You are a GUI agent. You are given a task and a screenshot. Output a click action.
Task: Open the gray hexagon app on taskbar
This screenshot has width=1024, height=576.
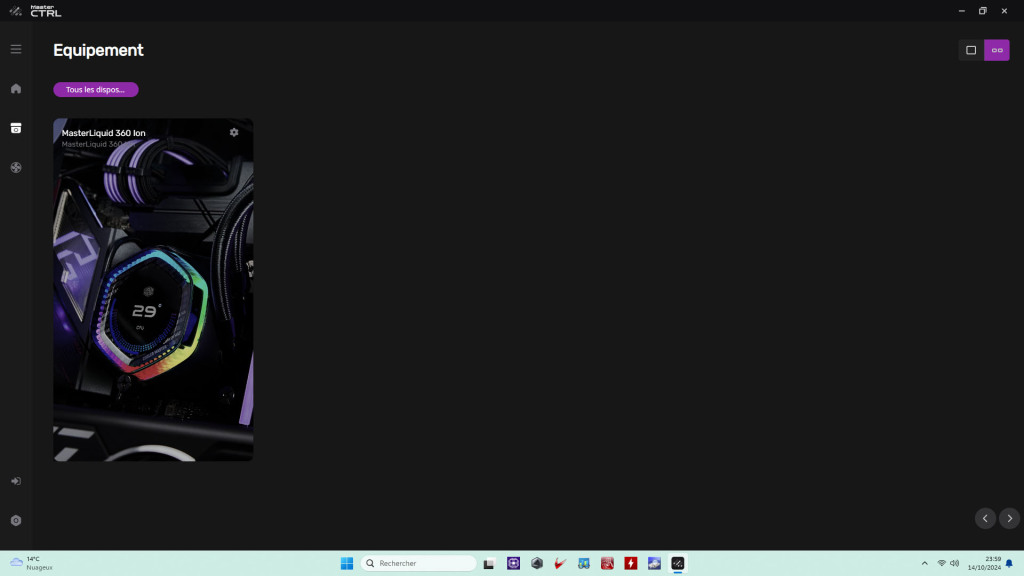537,564
